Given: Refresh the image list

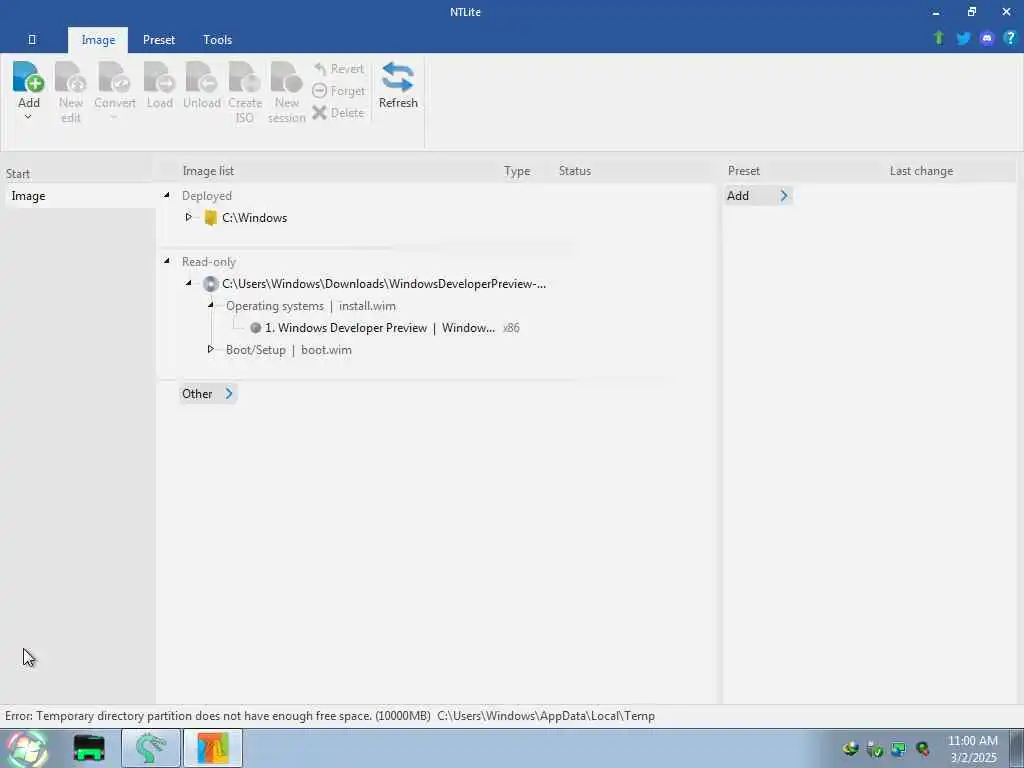Looking at the screenshot, I should pyautogui.click(x=398, y=86).
